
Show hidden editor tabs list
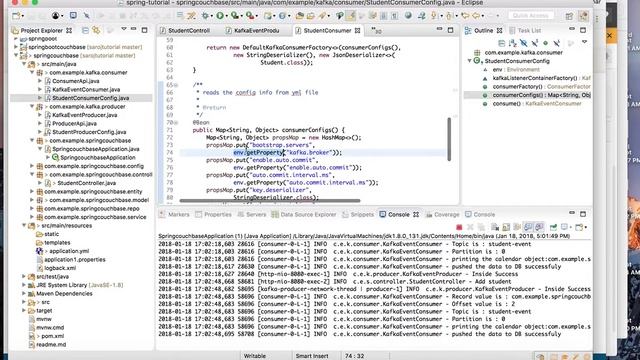click(376, 30)
